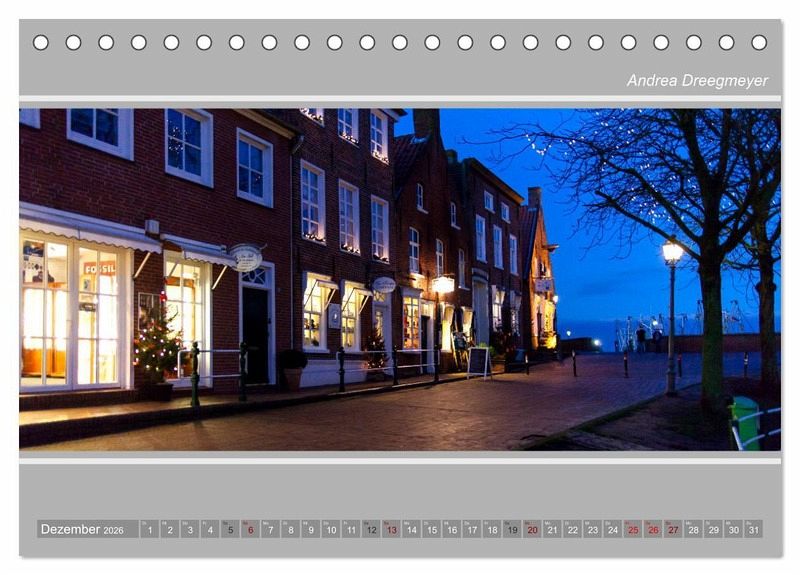
Task: Choose date cell 22
Action: [573, 529]
